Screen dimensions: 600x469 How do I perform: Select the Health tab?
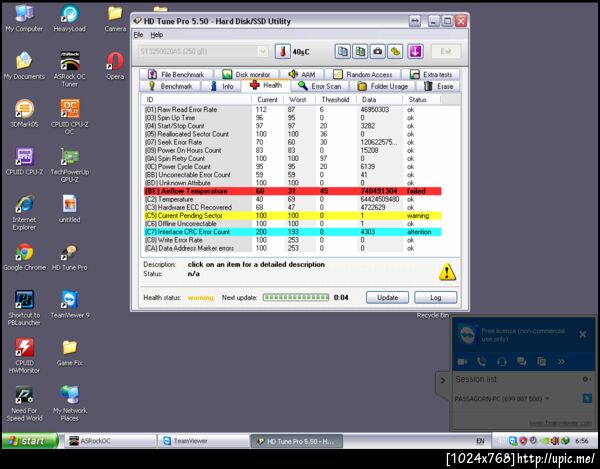click(x=266, y=85)
